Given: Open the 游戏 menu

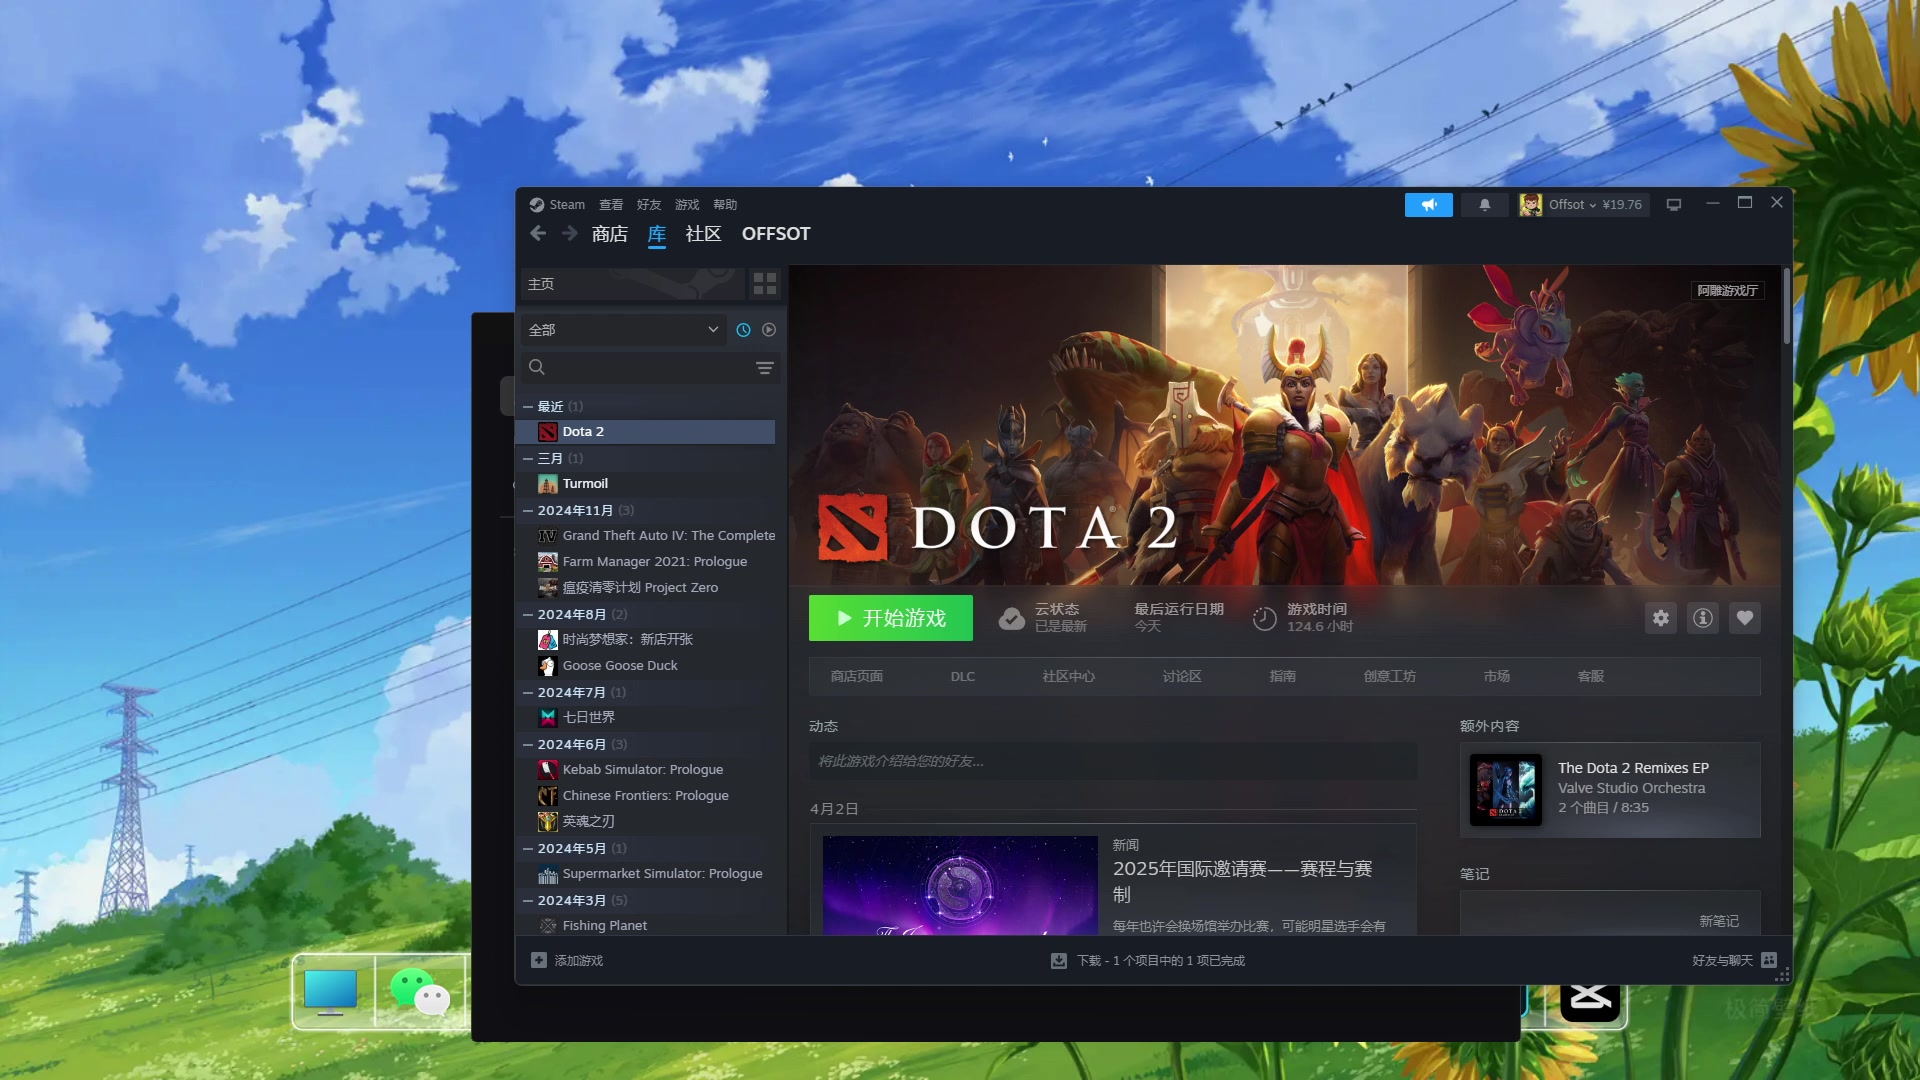Looking at the screenshot, I should 687,204.
